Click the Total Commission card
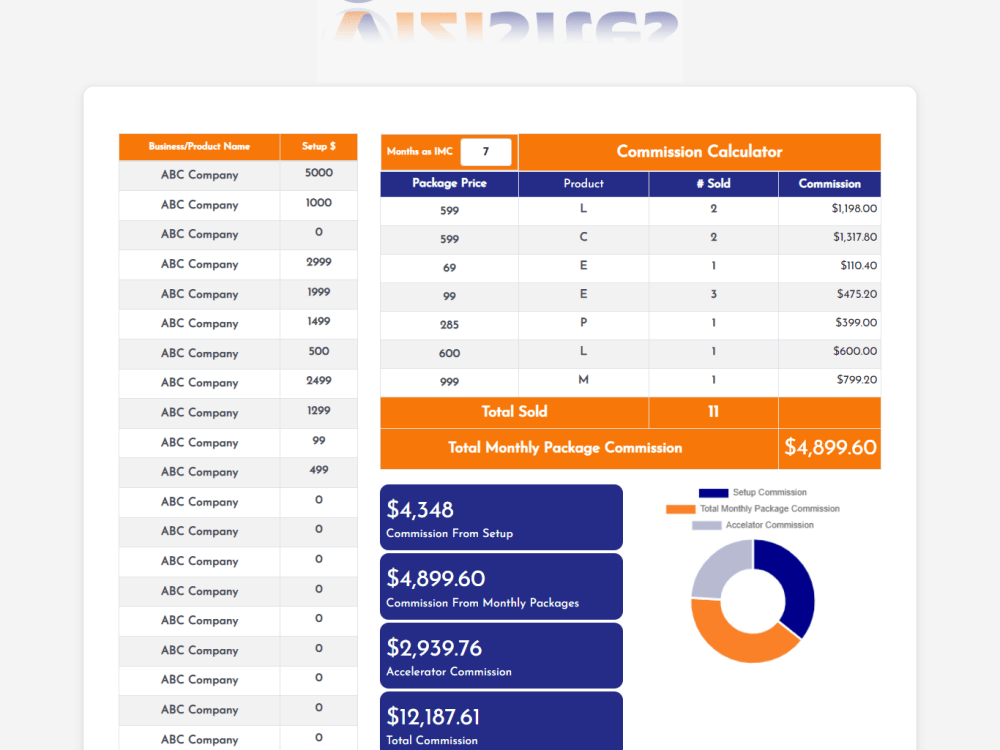1000x750 pixels. coord(501,722)
